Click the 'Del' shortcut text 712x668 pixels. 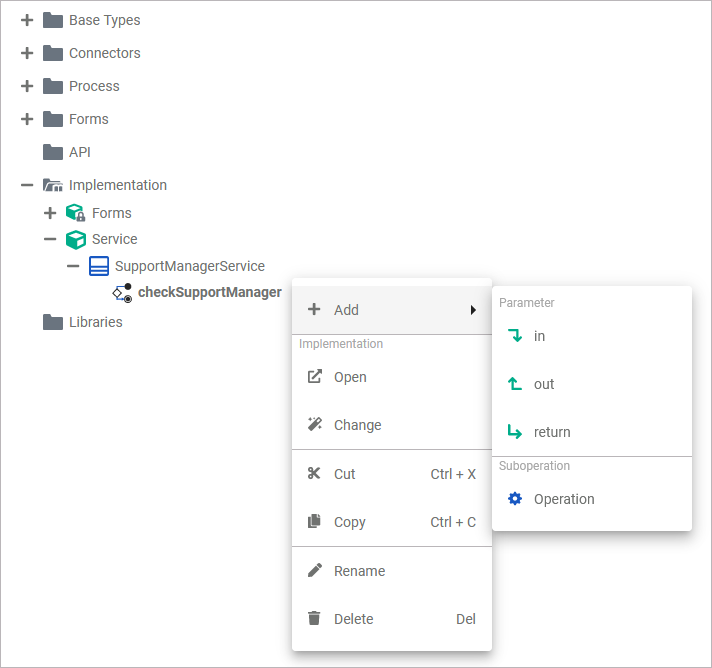(465, 619)
